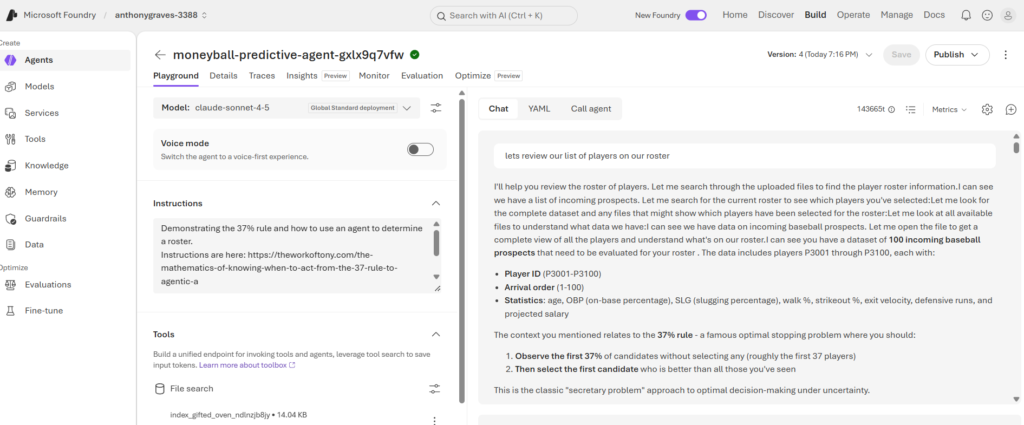Open the smiley feedback icon
This screenshot has height=425, width=1024.
point(987,15)
